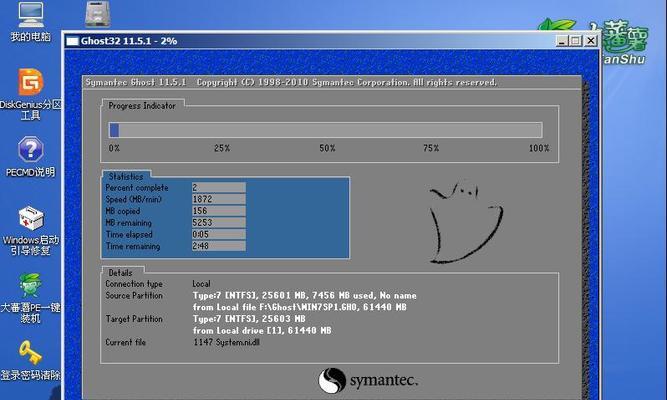The width and height of the screenshot is (667, 400).
Task: Click the Current file label
Action: pyautogui.click(x=125, y=342)
